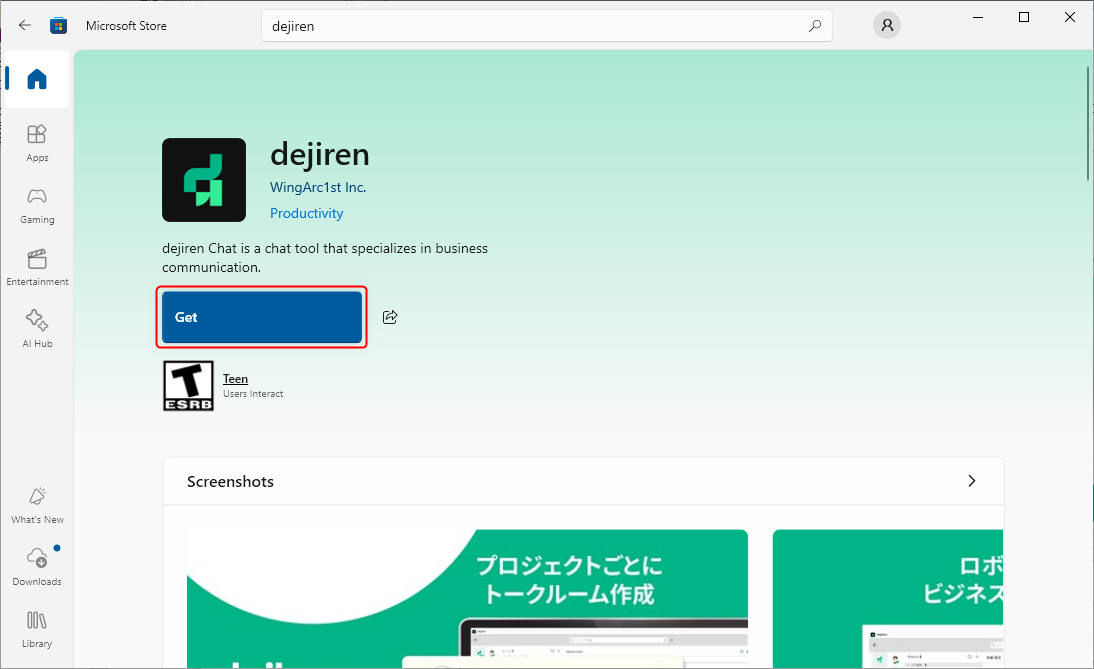The image size is (1094, 669).
Task: Open the Entertainment section
Action: point(37,267)
